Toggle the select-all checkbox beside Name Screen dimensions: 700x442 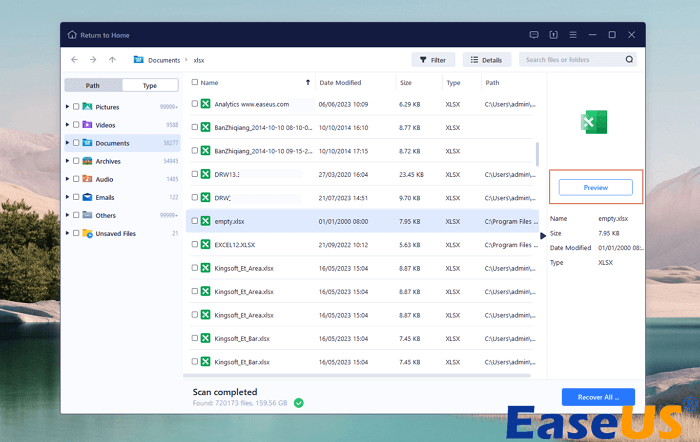[x=194, y=83]
